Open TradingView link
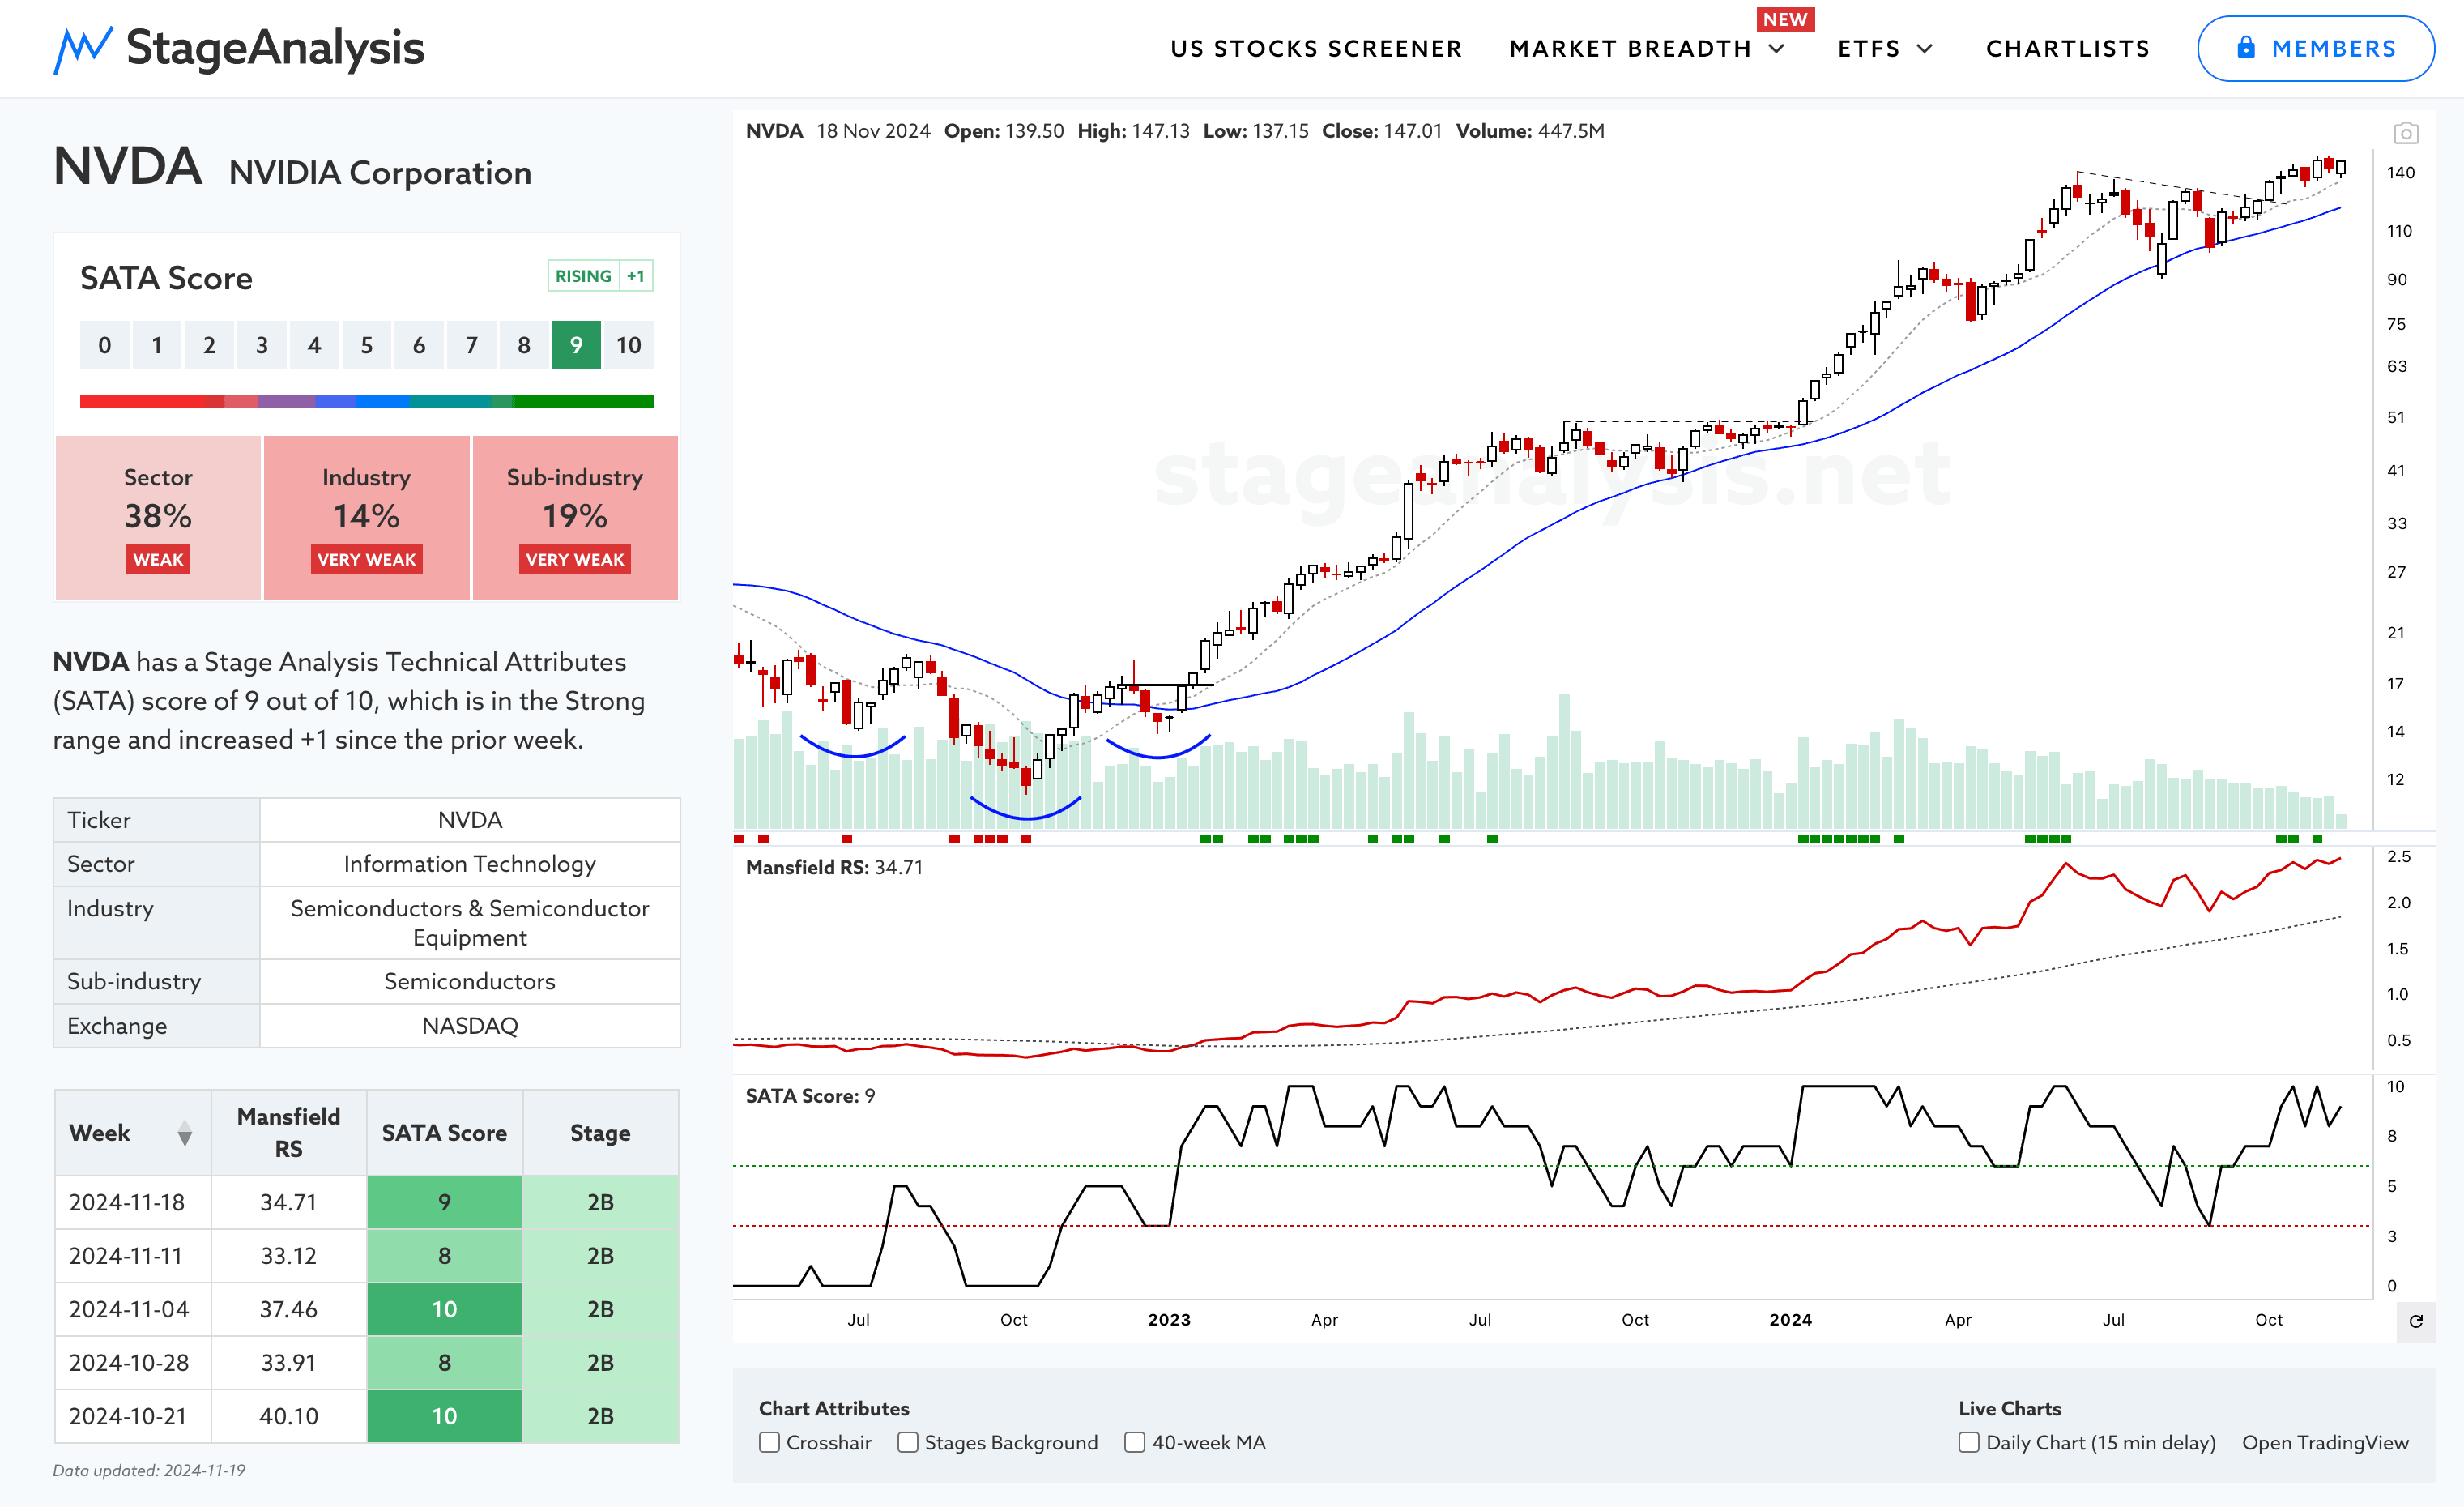 pyautogui.click(x=2325, y=1442)
